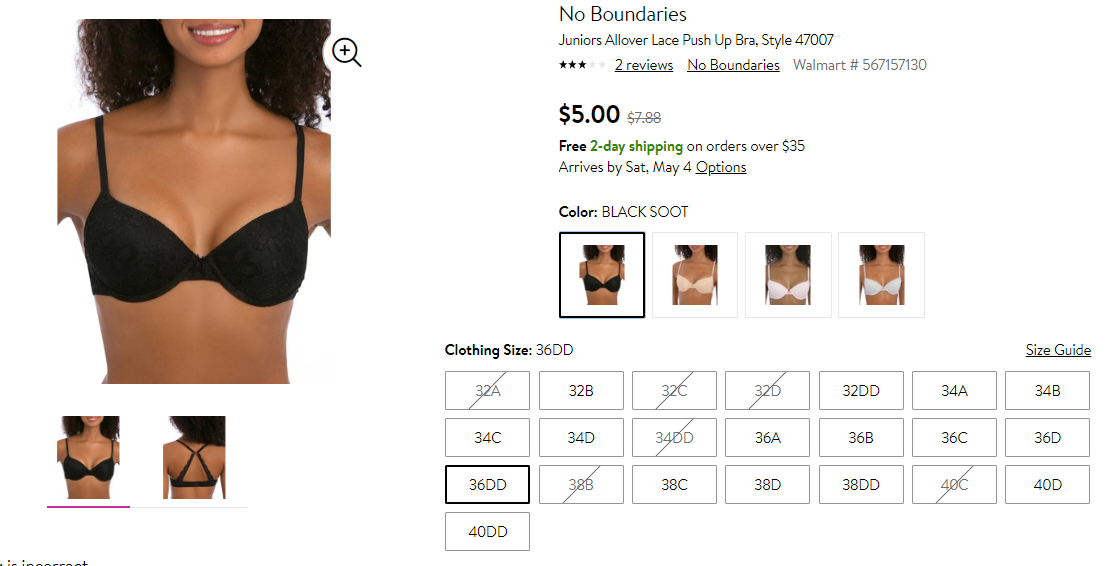The height and width of the screenshot is (566, 1114).
Task: Click the star rating icons
Action: click(583, 65)
